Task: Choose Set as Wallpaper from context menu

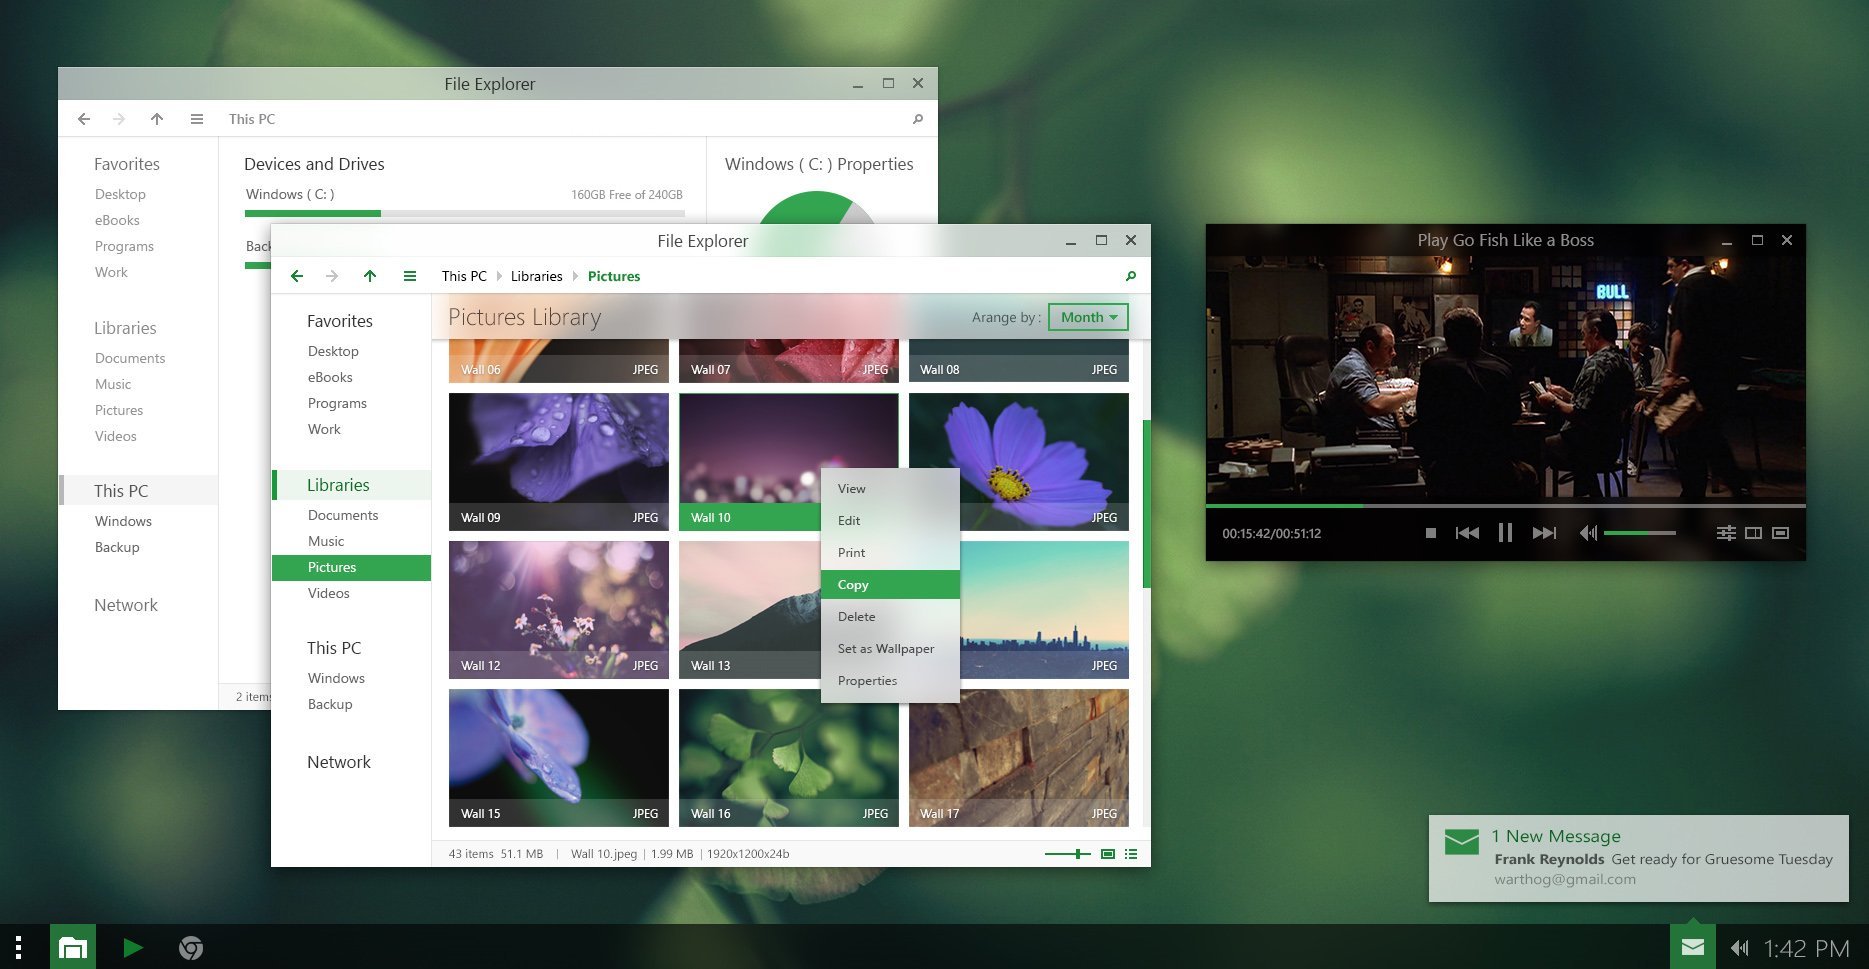Action: pos(886,648)
